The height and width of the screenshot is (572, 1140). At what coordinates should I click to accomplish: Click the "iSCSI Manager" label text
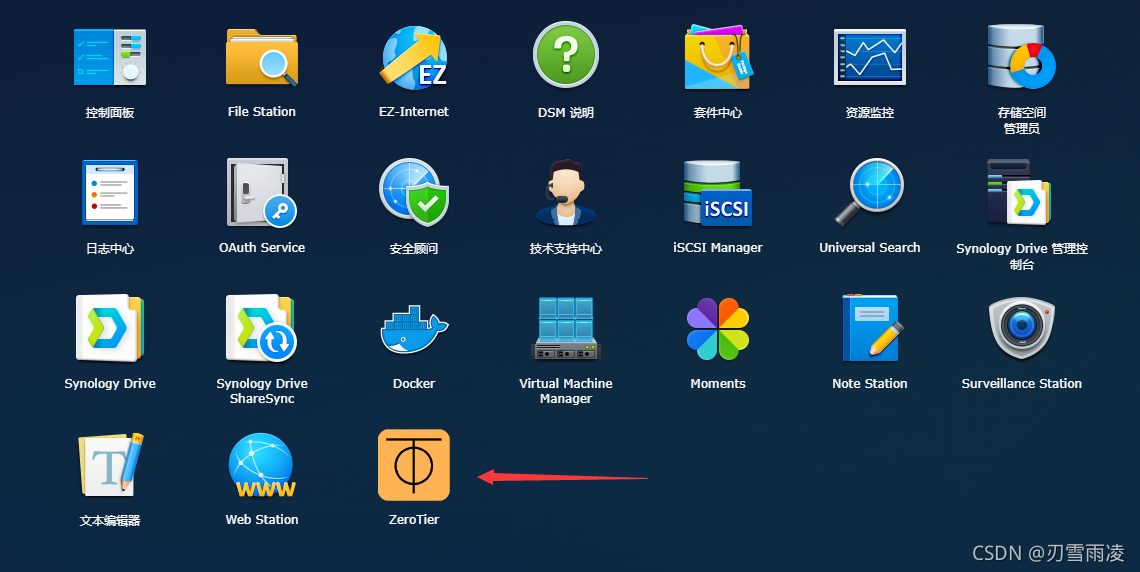coord(718,248)
